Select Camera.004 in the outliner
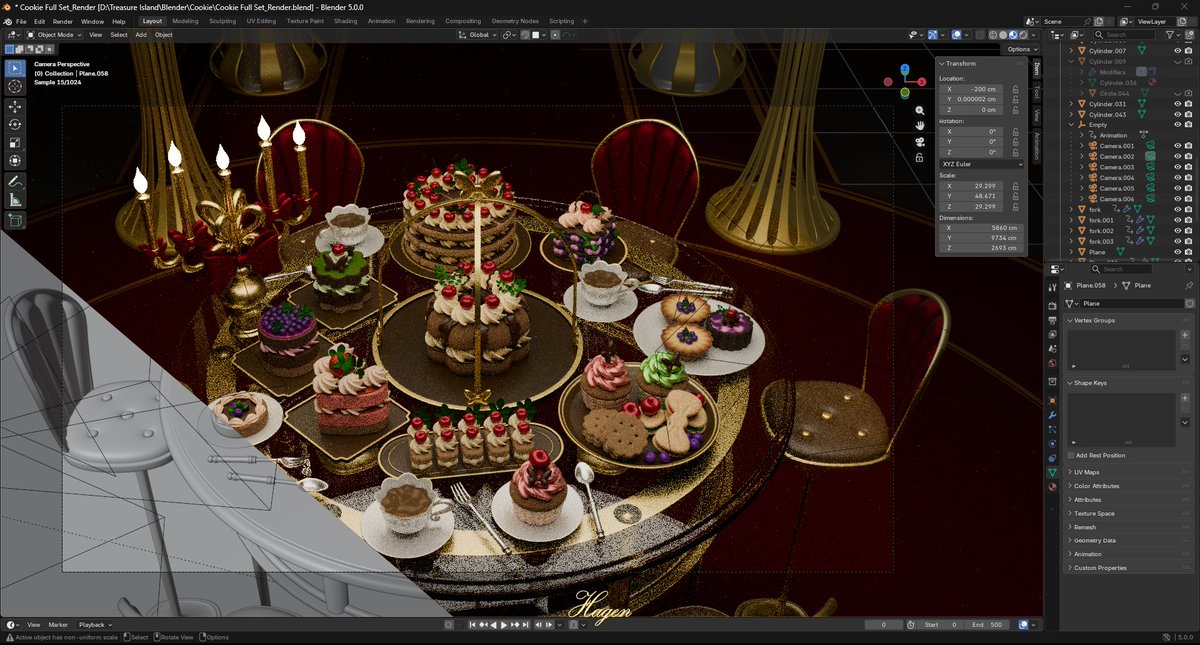 click(1117, 177)
